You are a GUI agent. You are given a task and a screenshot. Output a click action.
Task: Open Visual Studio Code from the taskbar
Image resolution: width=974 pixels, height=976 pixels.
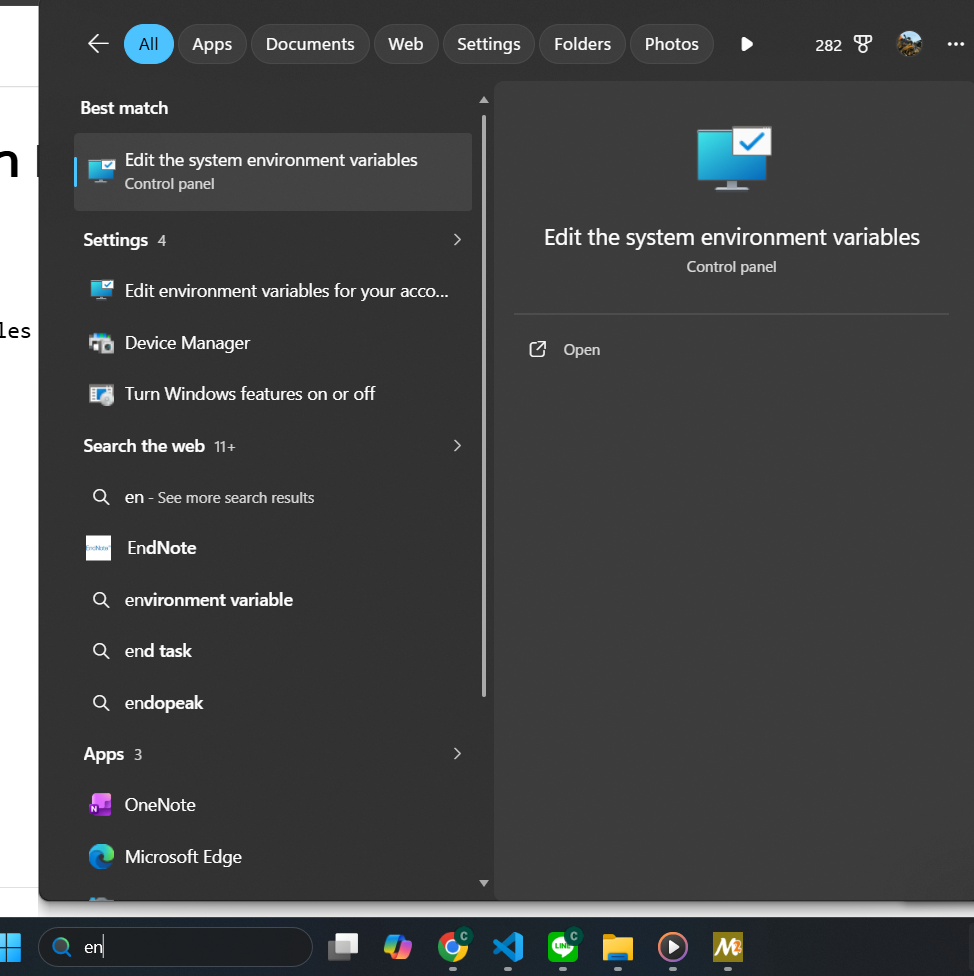pos(508,946)
